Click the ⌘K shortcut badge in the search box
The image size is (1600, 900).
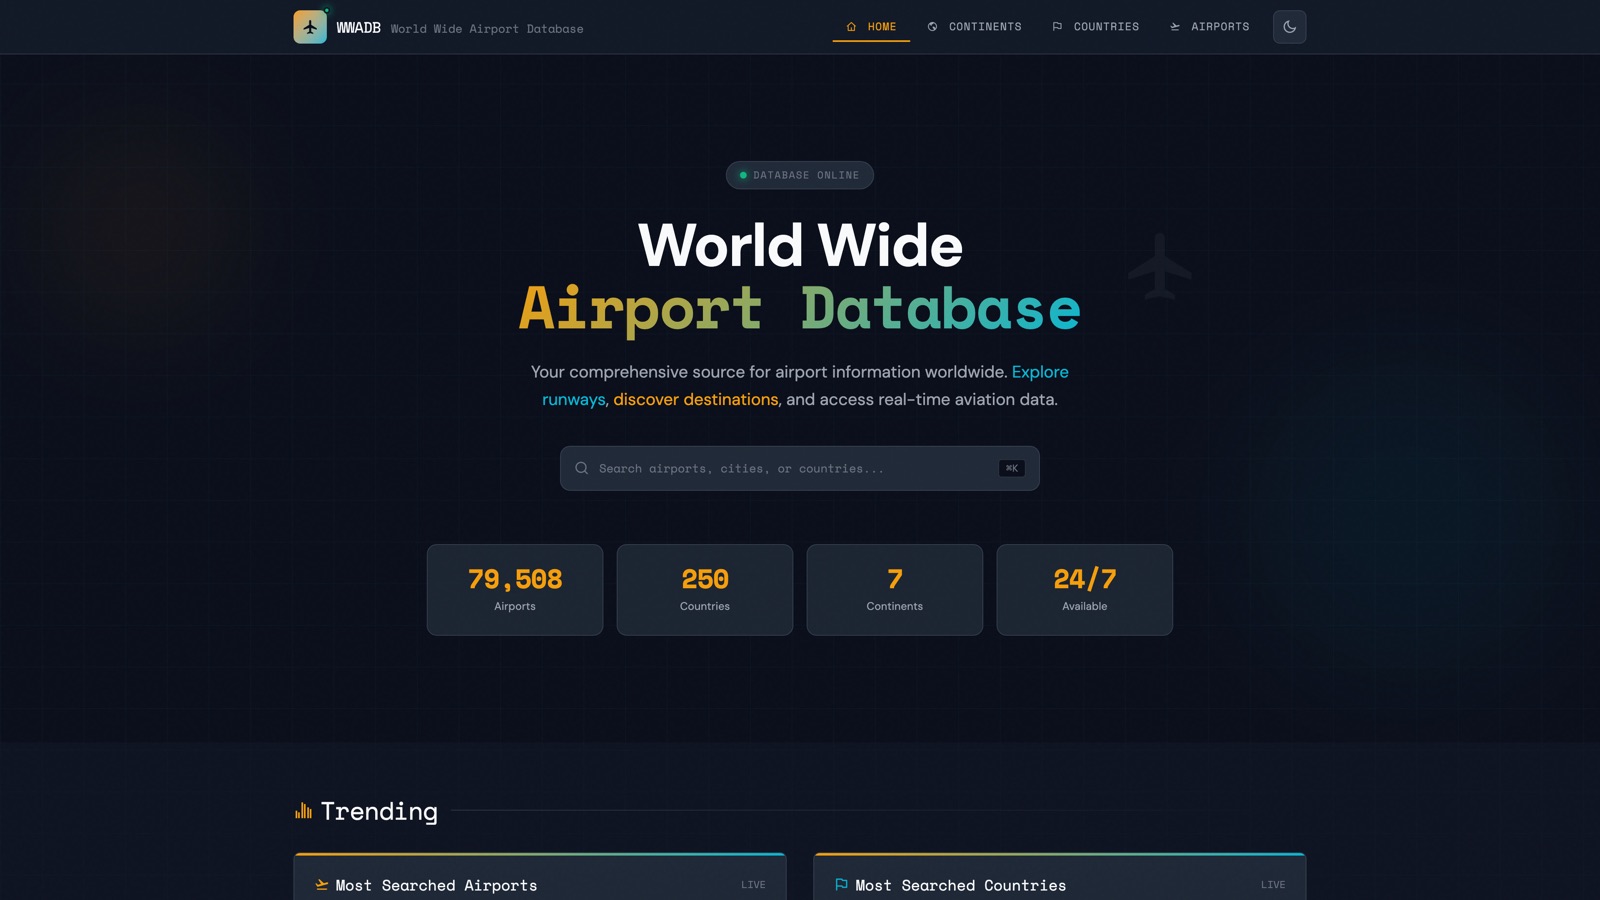pos(1011,468)
